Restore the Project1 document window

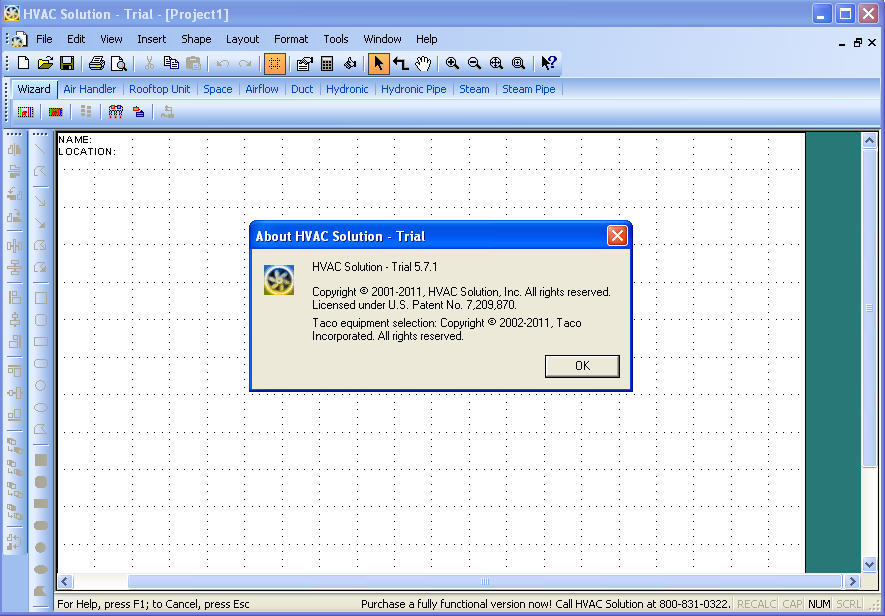857,42
